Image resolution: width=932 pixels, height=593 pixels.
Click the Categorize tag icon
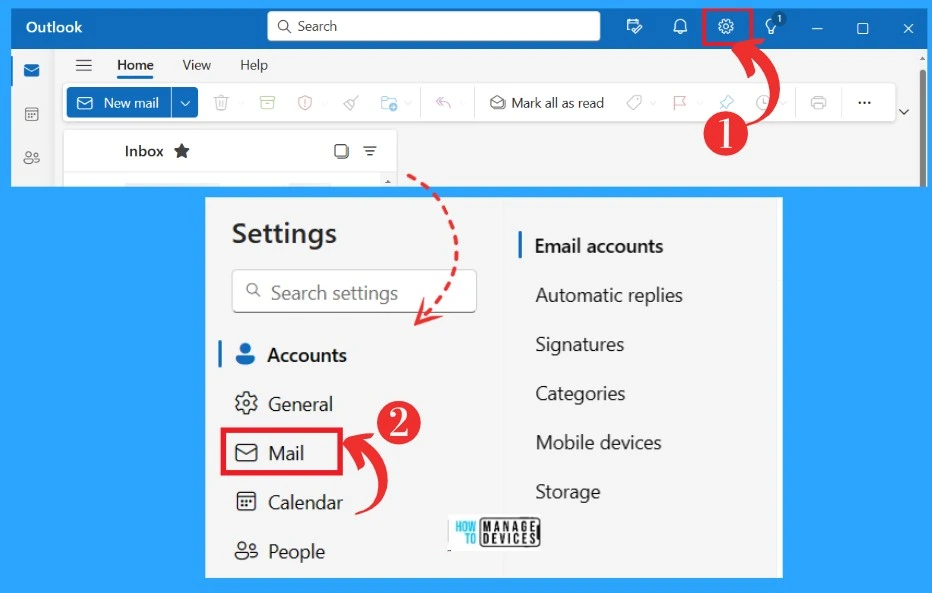(634, 103)
